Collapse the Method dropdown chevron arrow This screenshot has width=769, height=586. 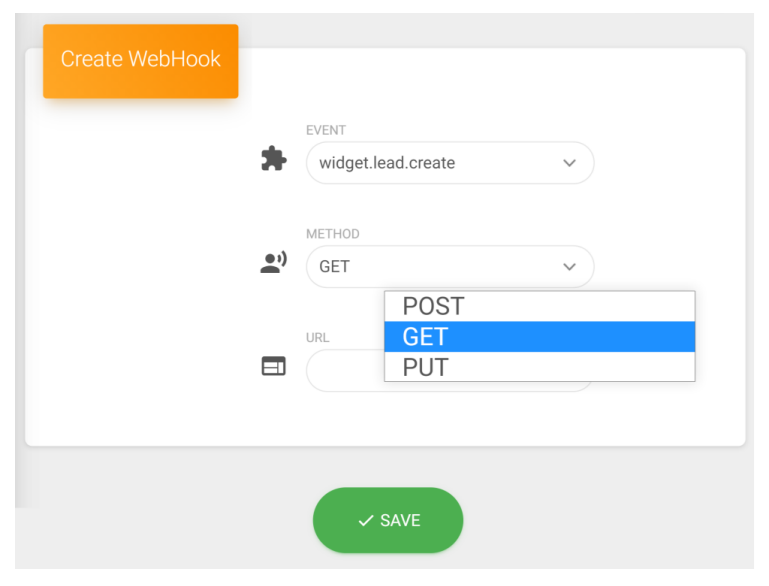pyautogui.click(x=569, y=267)
